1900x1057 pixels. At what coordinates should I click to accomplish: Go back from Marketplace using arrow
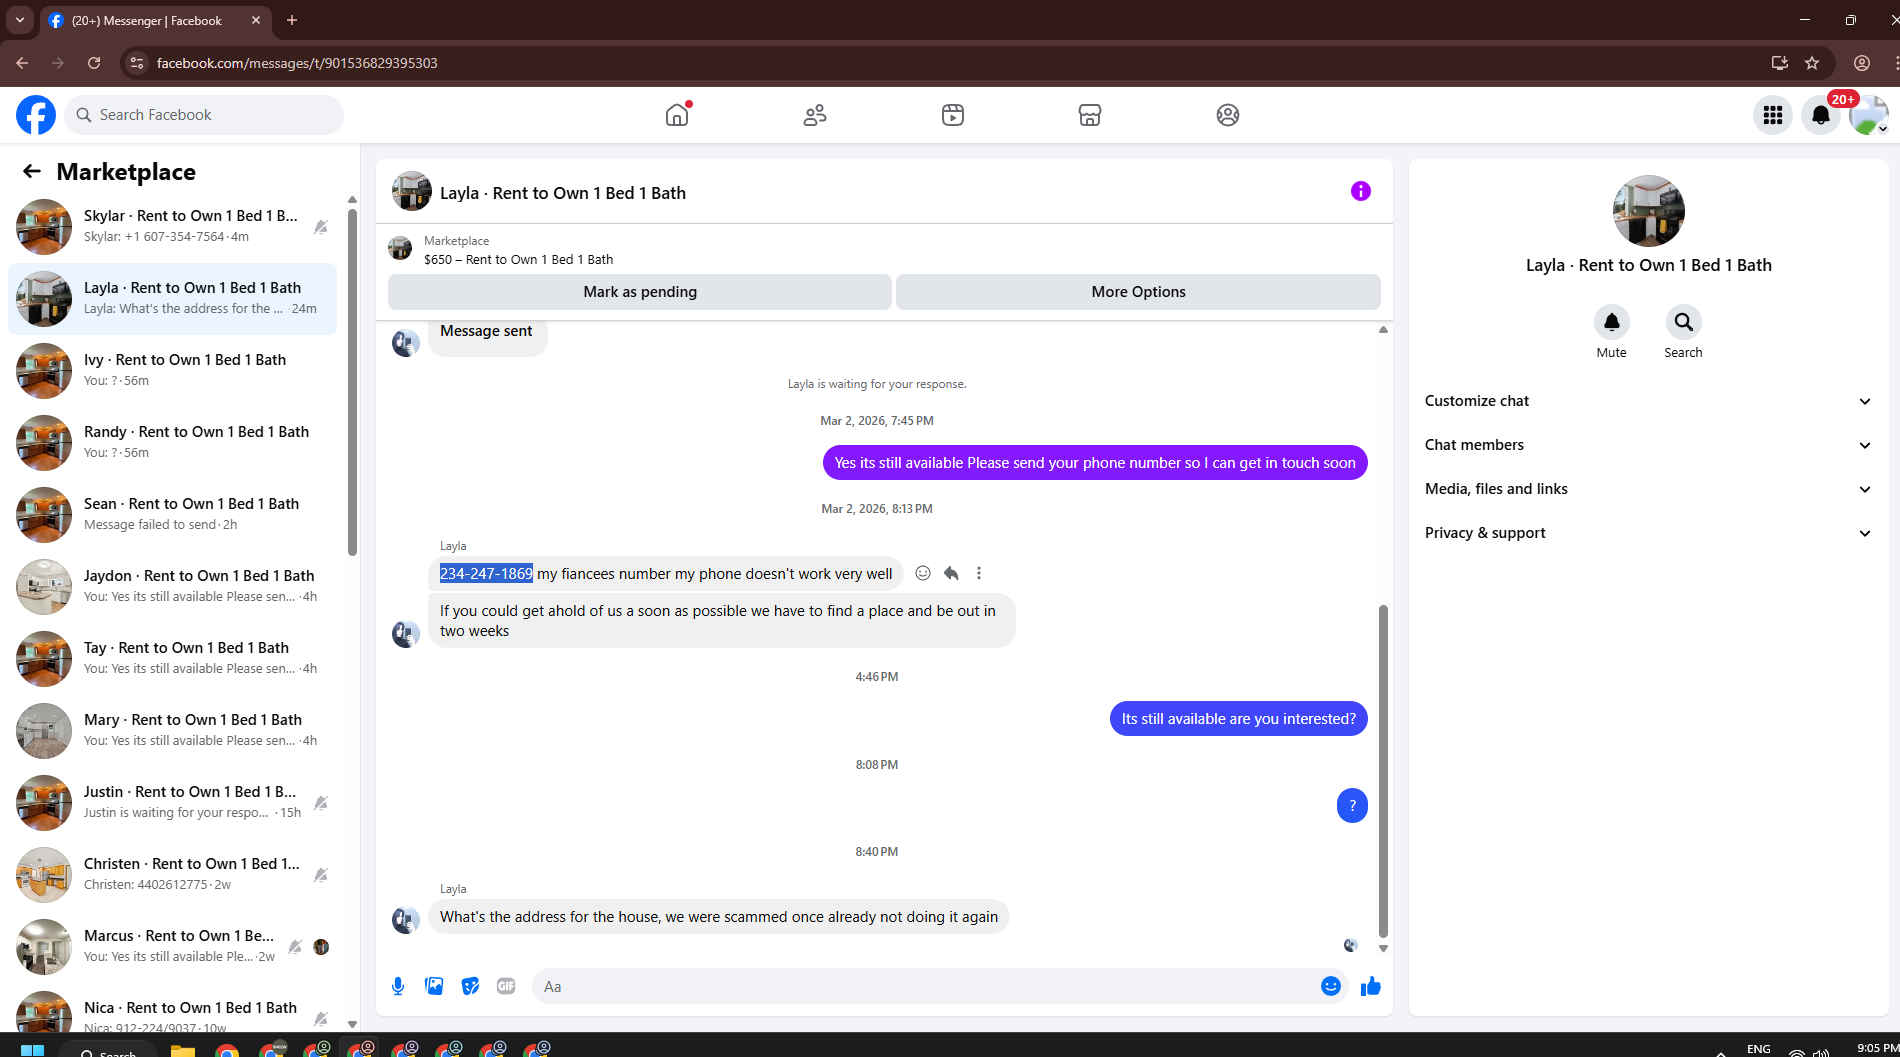click(32, 171)
